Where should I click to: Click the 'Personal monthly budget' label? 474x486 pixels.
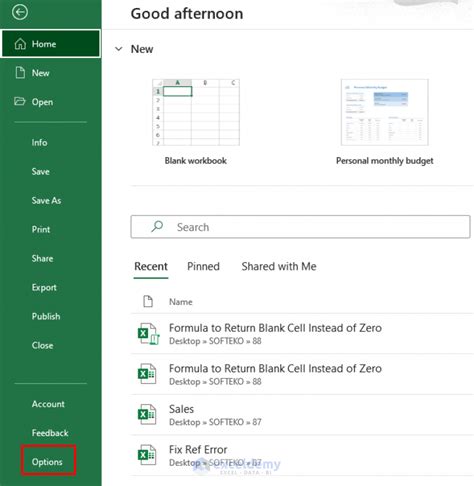385,161
